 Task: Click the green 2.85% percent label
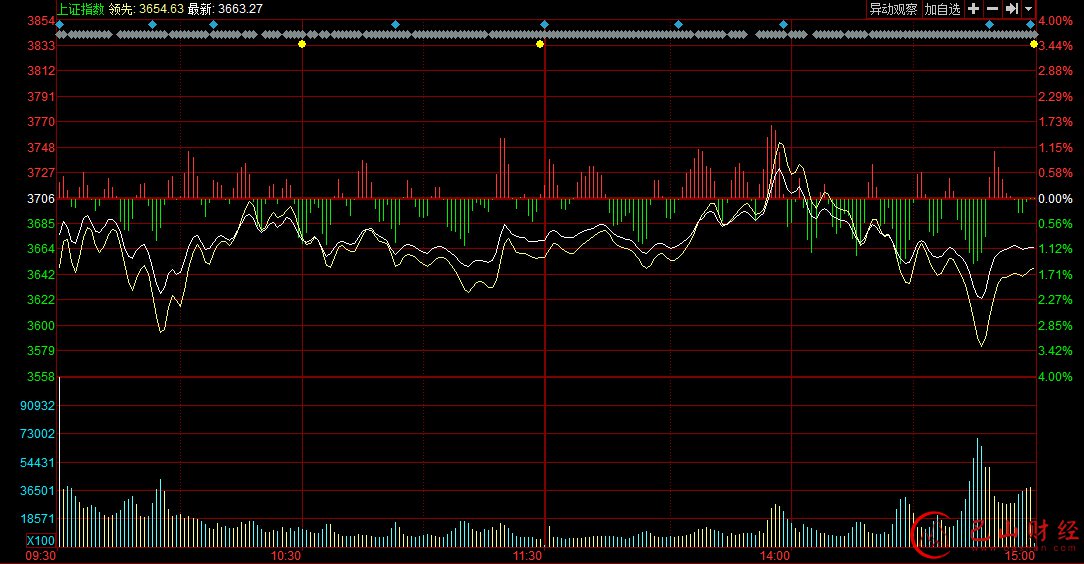(1056, 326)
